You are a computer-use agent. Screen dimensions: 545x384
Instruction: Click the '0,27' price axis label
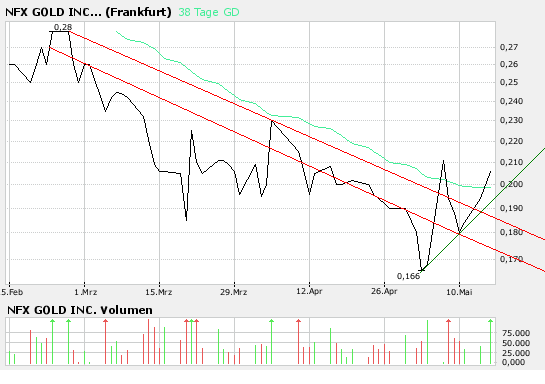click(509, 47)
